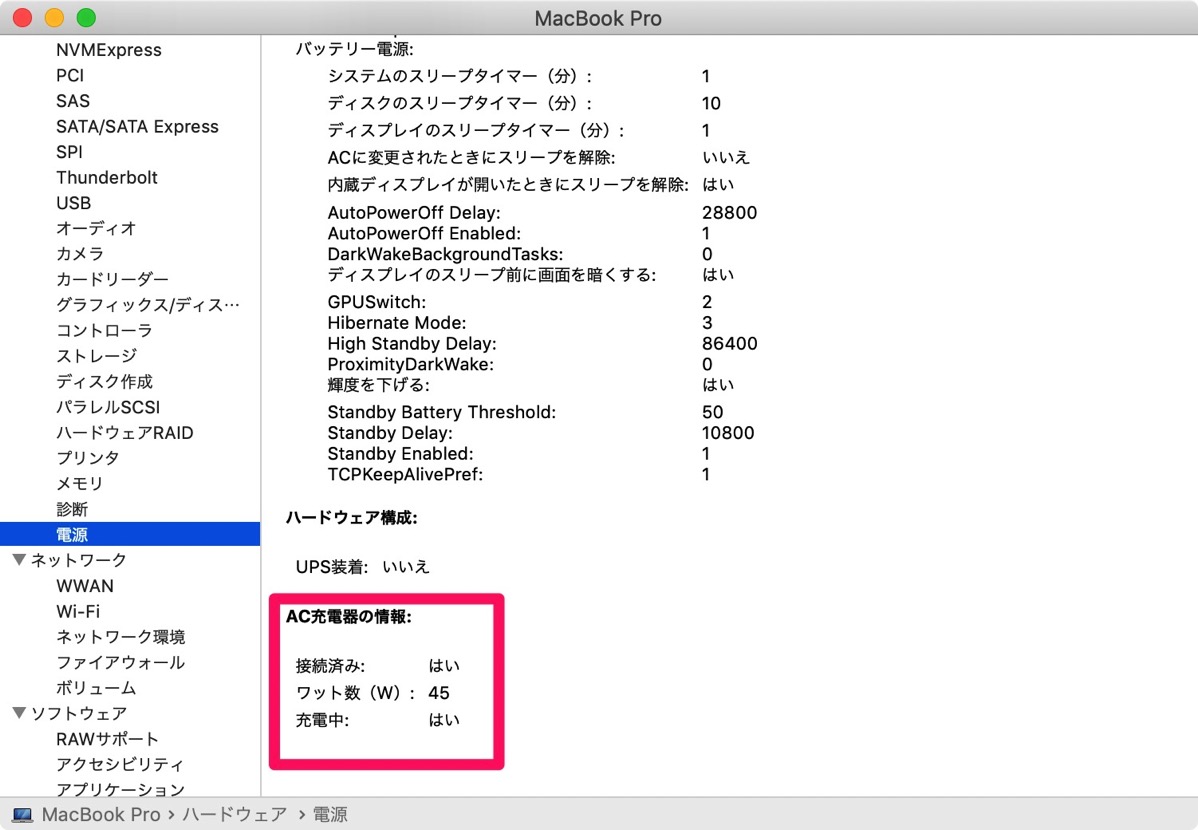Click the GPUSwitch label
The height and width of the screenshot is (830, 1198).
coord(377,302)
